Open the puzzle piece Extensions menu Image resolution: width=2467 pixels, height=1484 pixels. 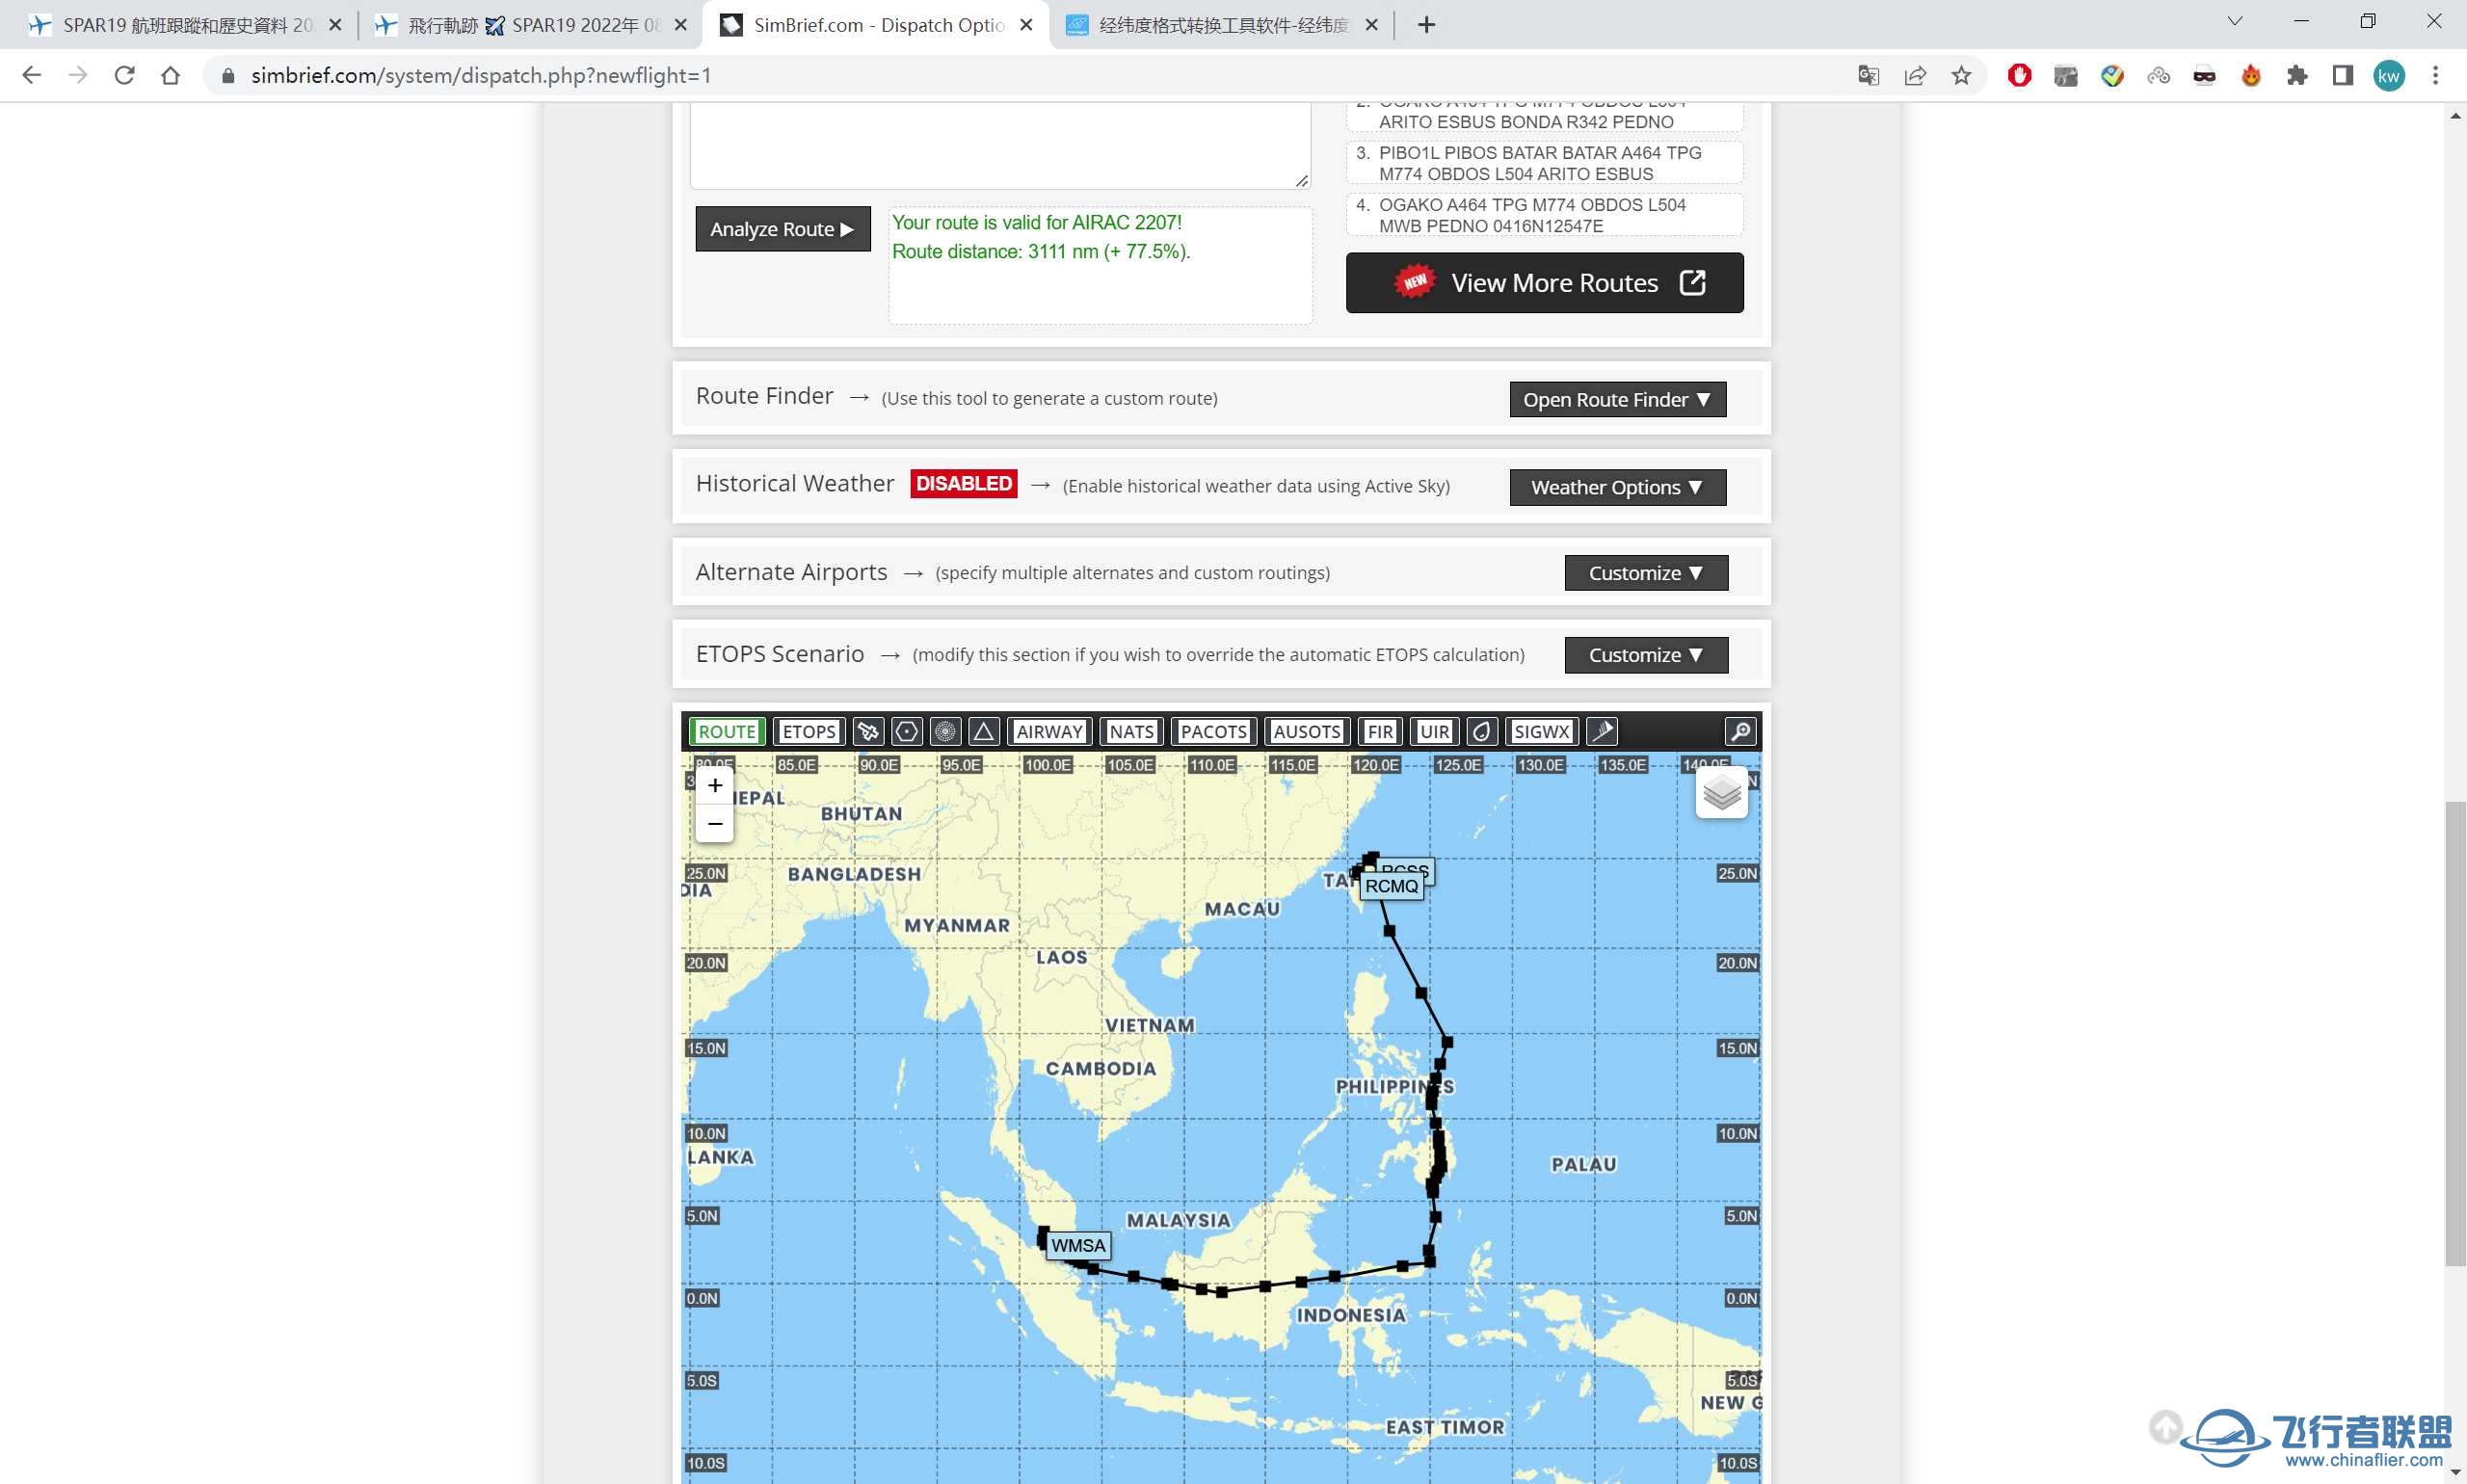(x=2297, y=76)
